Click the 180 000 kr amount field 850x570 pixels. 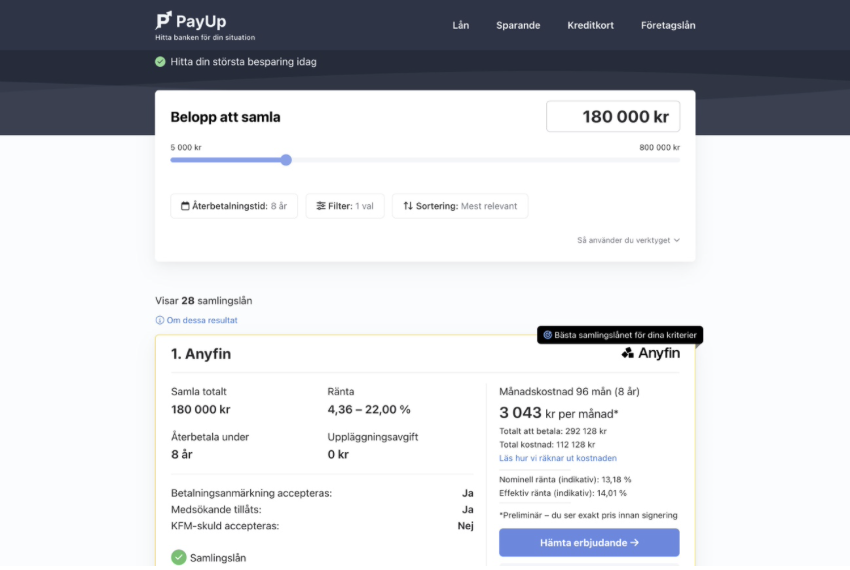pyautogui.click(x=613, y=117)
